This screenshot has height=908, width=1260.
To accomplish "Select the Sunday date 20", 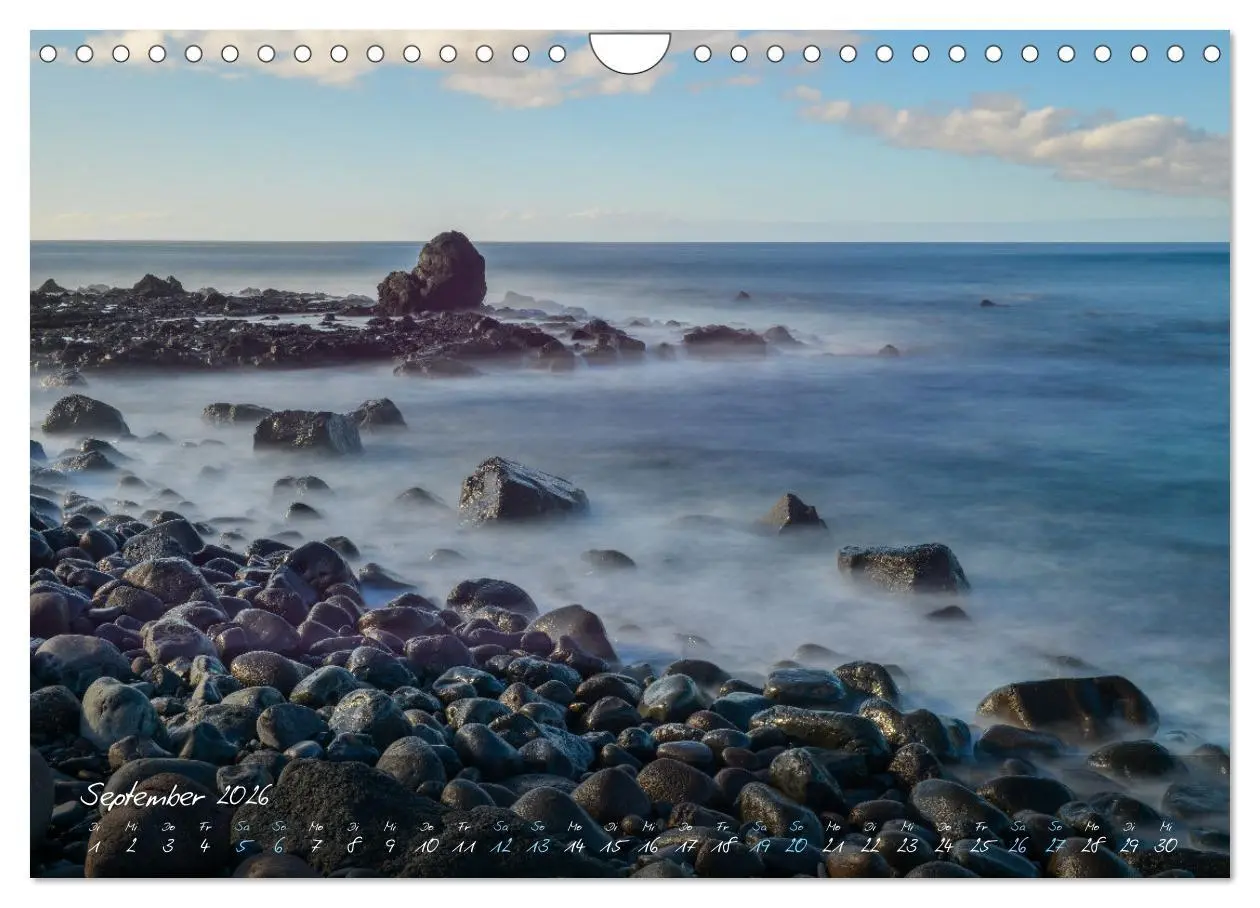I will coord(796,847).
